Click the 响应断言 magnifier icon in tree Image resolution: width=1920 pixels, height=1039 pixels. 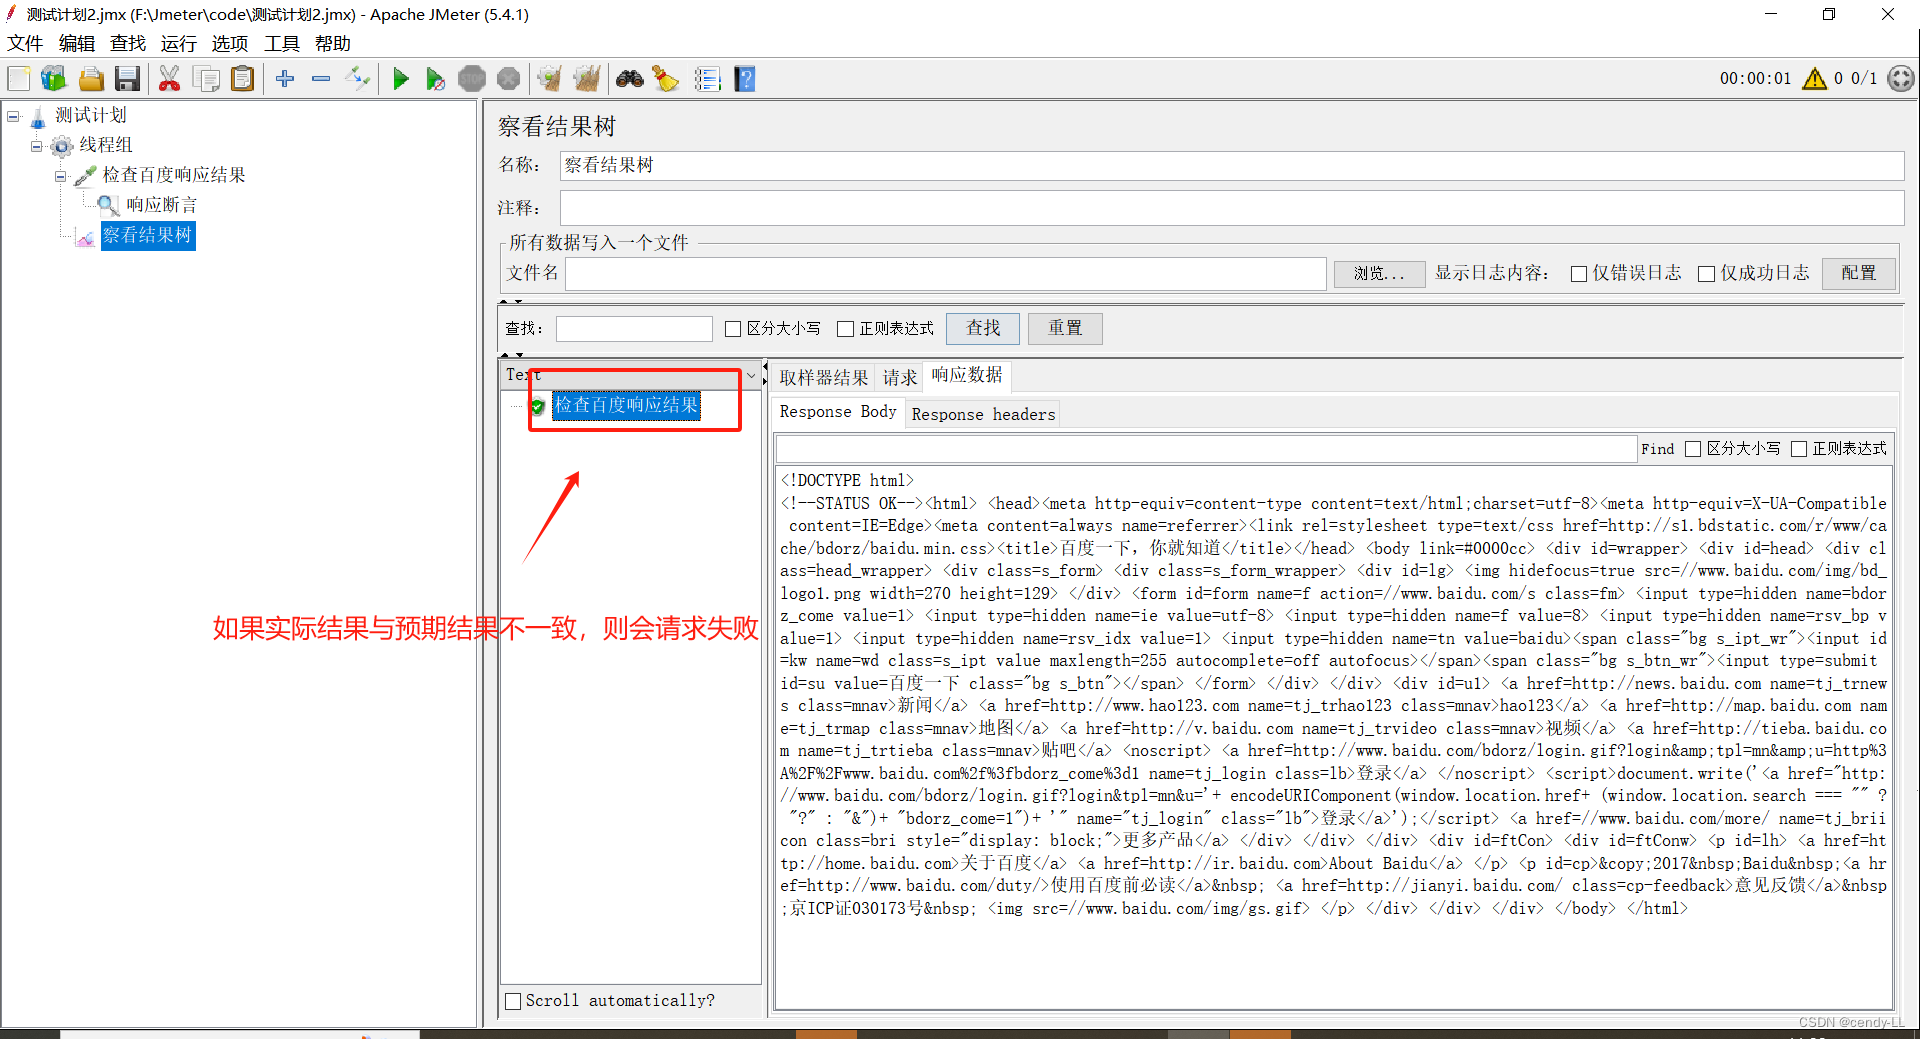pyautogui.click(x=108, y=205)
